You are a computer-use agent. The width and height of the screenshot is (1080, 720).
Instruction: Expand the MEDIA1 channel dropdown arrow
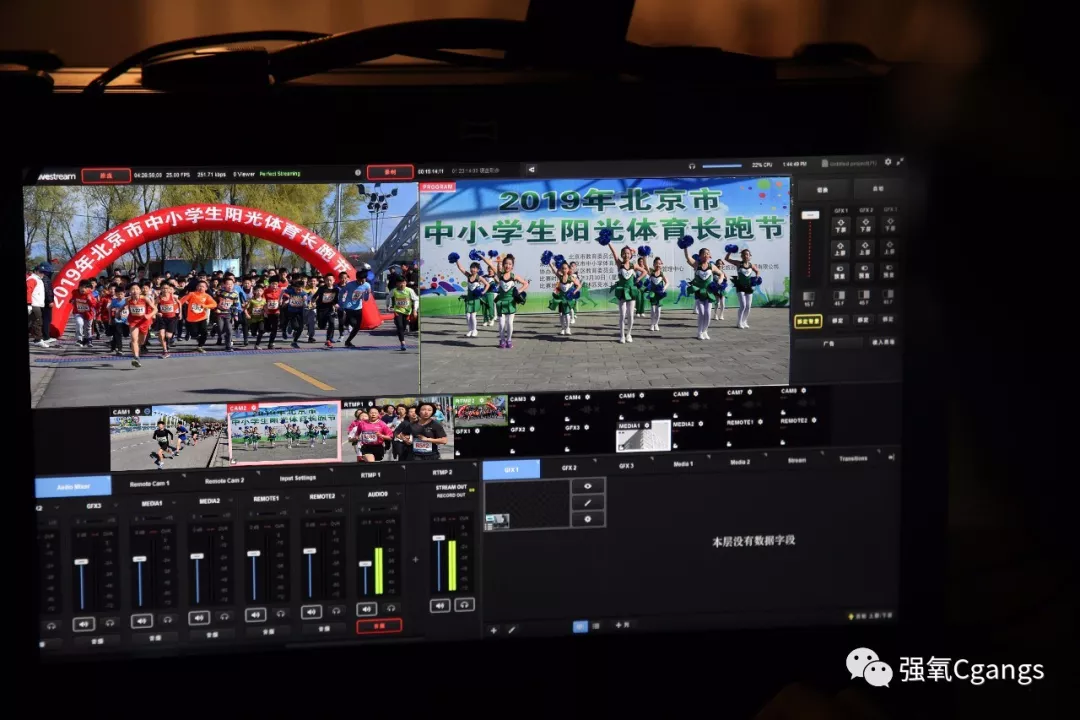pyautogui.click(x=172, y=502)
